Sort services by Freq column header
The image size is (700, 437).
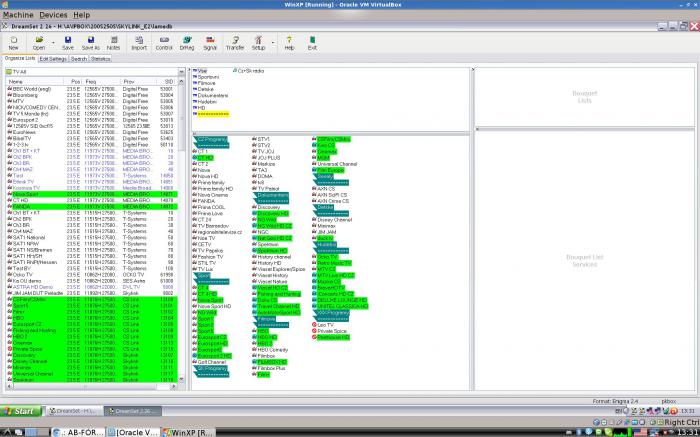click(102, 82)
